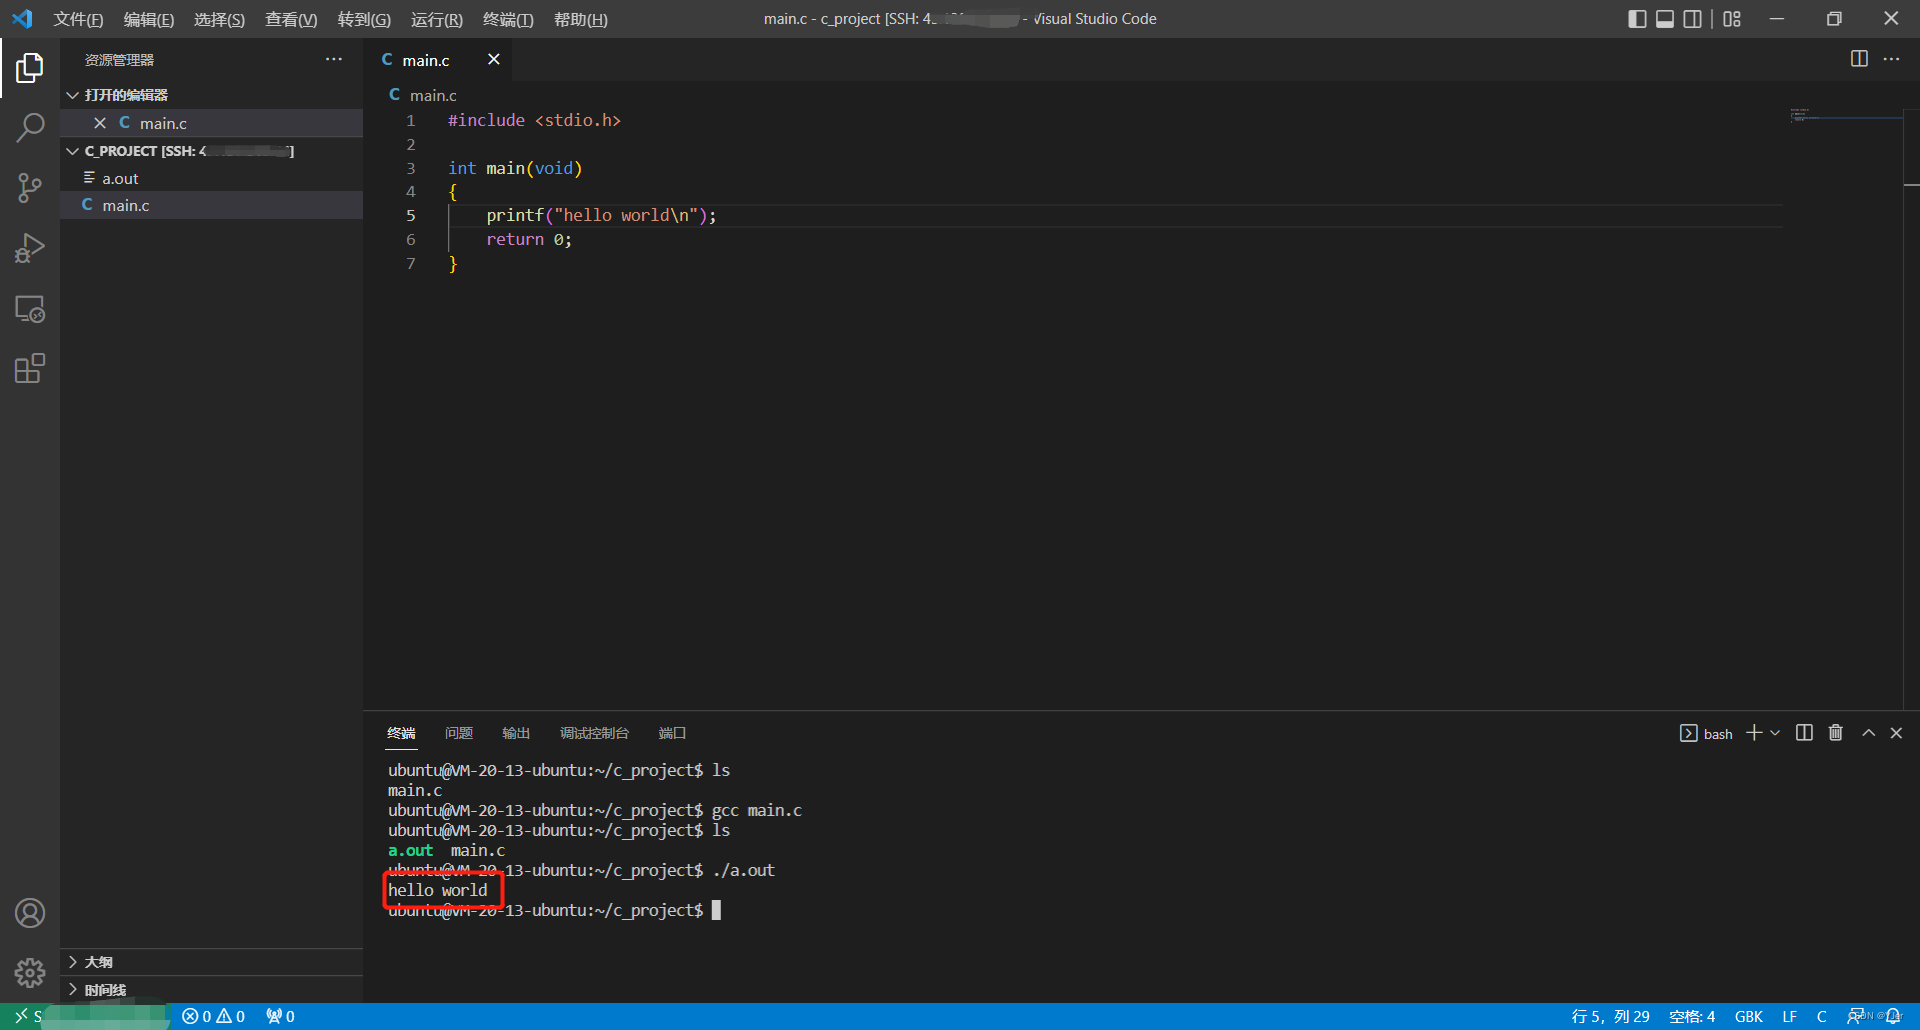Screen dimensions: 1920x1030
Task: Switch to the 输出 panel tab
Action: point(516,733)
